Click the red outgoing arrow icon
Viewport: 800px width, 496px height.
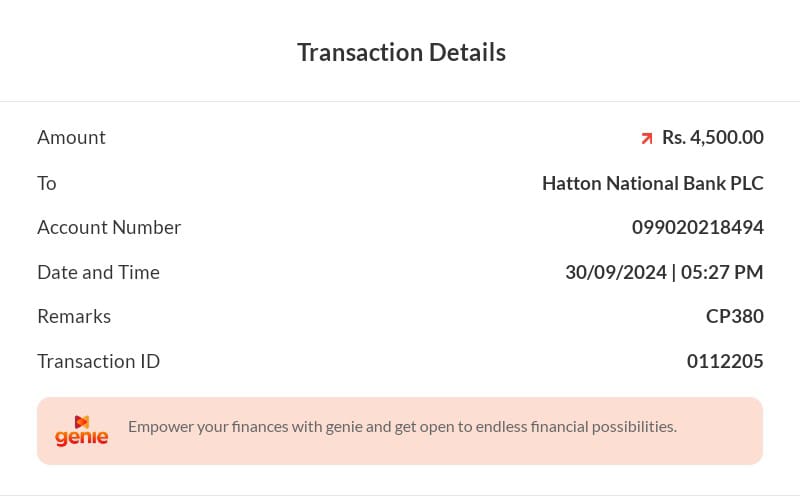647,139
